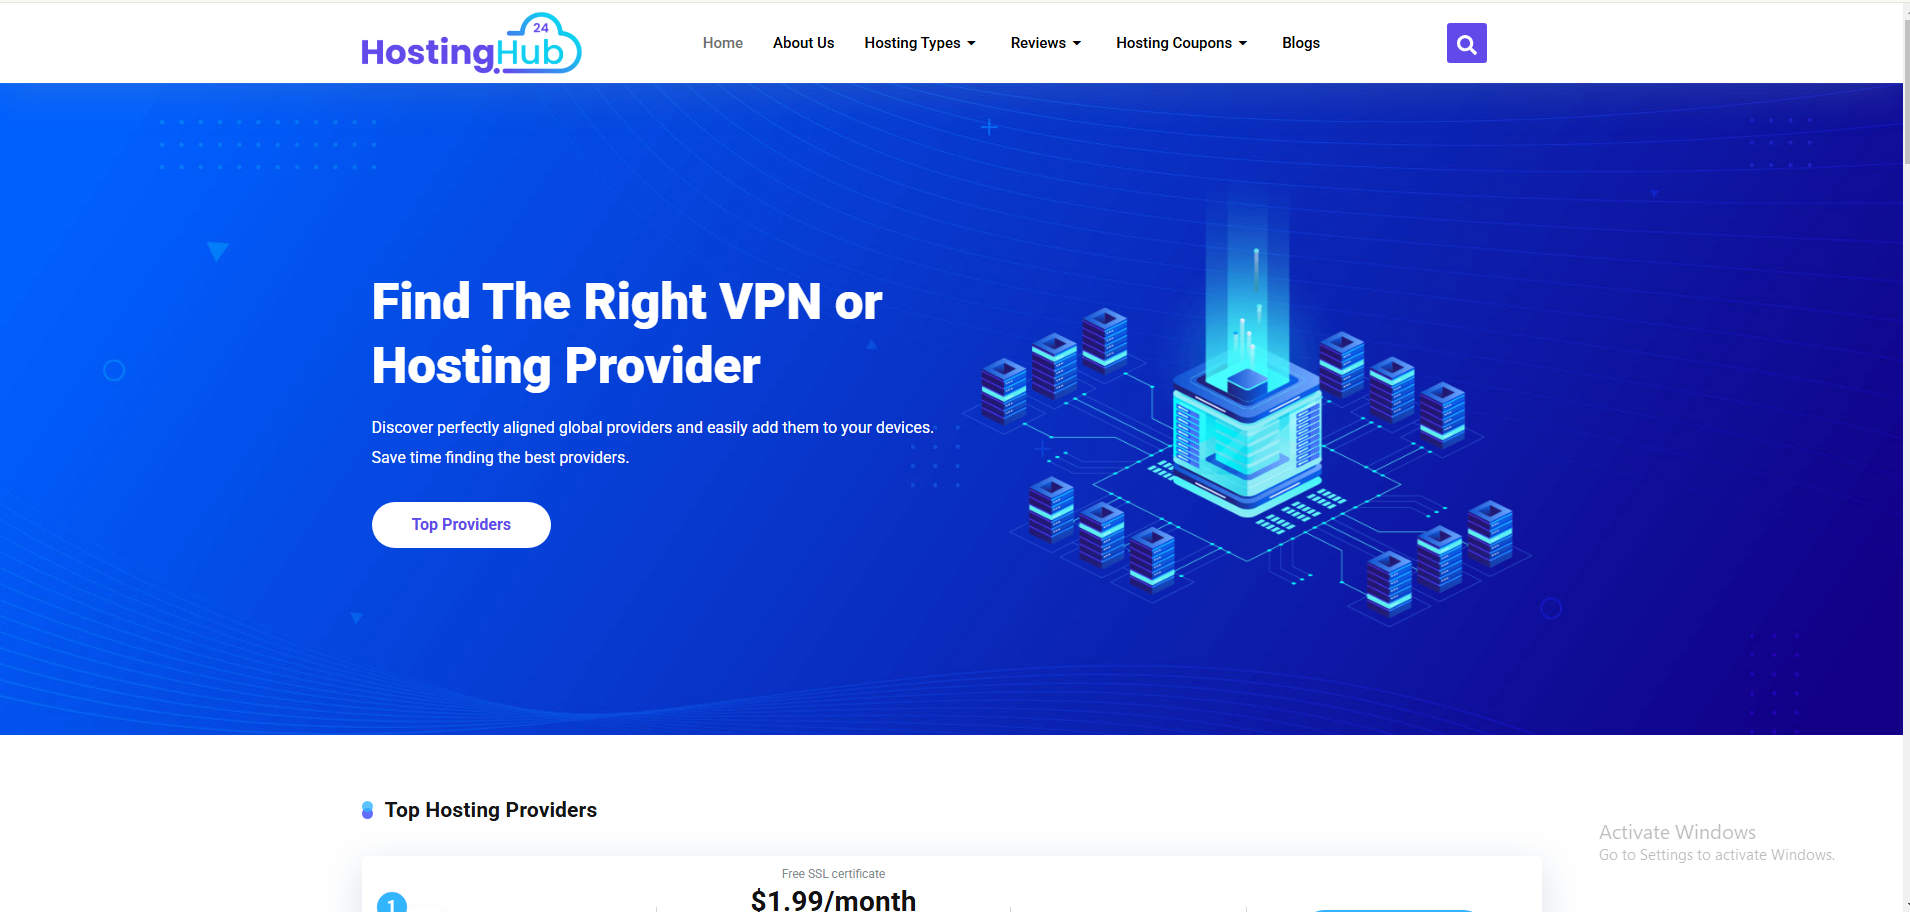Go to the Home menu item
This screenshot has width=1910, height=912.
722,43
